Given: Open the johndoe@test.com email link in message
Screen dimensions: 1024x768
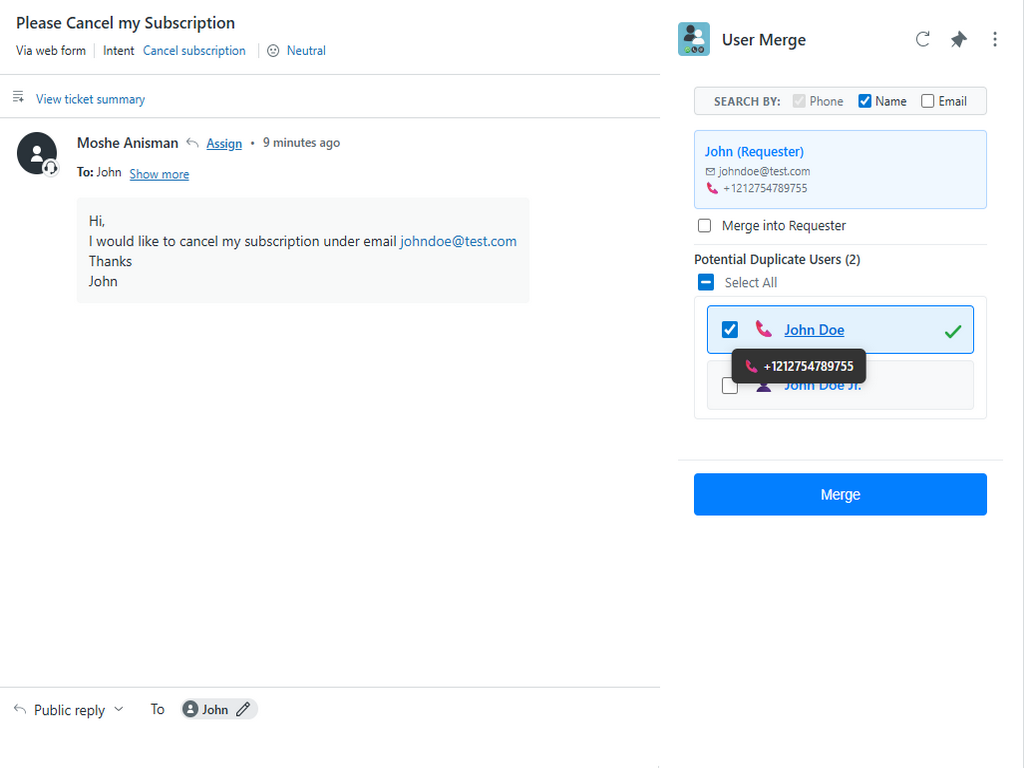Looking at the screenshot, I should coord(458,241).
